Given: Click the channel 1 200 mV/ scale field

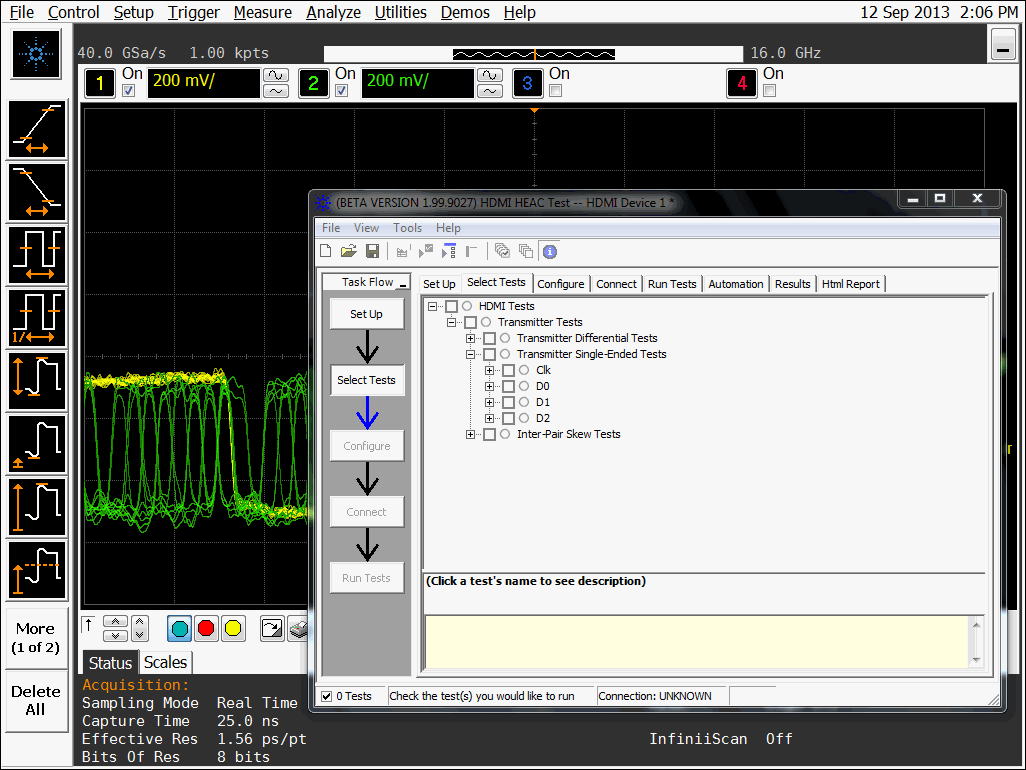Looking at the screenshot, I should (x=203, y=82).
